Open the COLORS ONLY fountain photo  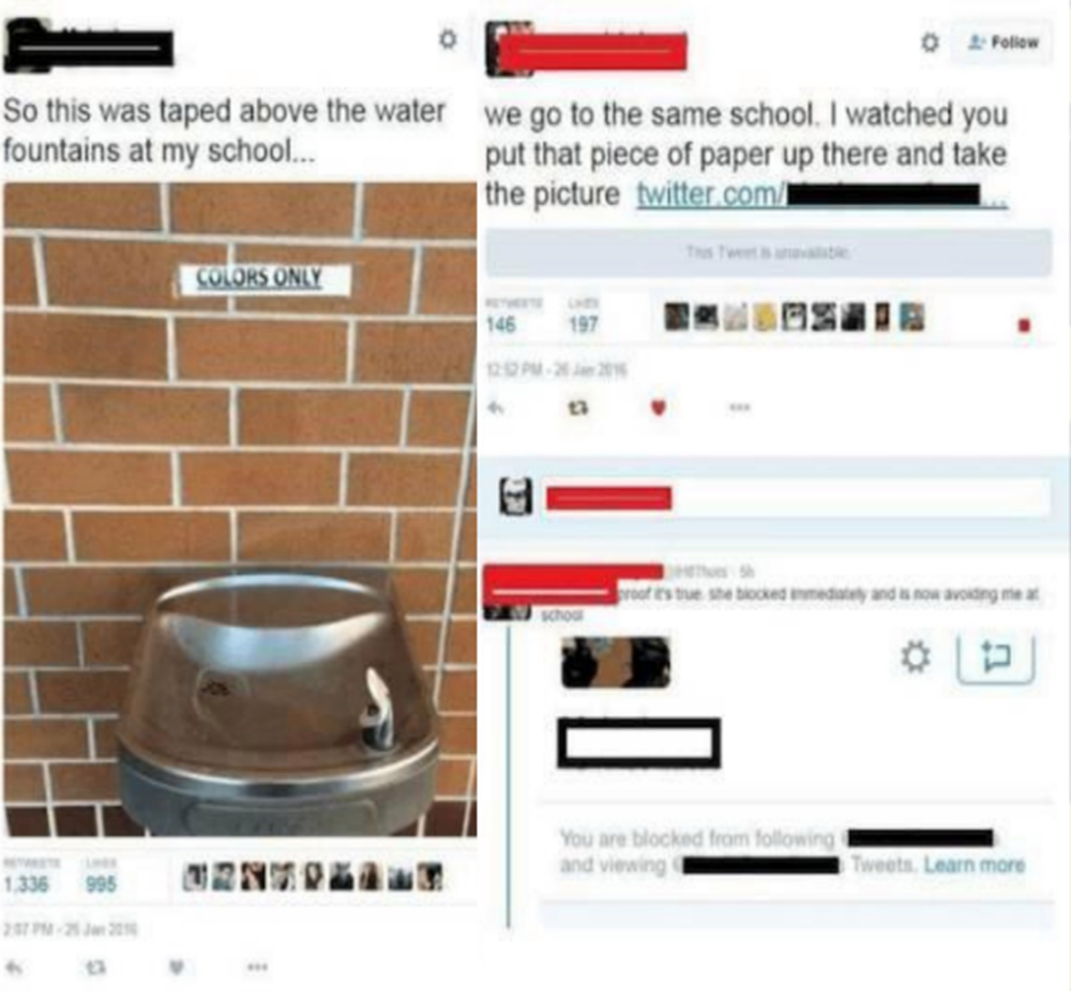click(x=240, y=510)
